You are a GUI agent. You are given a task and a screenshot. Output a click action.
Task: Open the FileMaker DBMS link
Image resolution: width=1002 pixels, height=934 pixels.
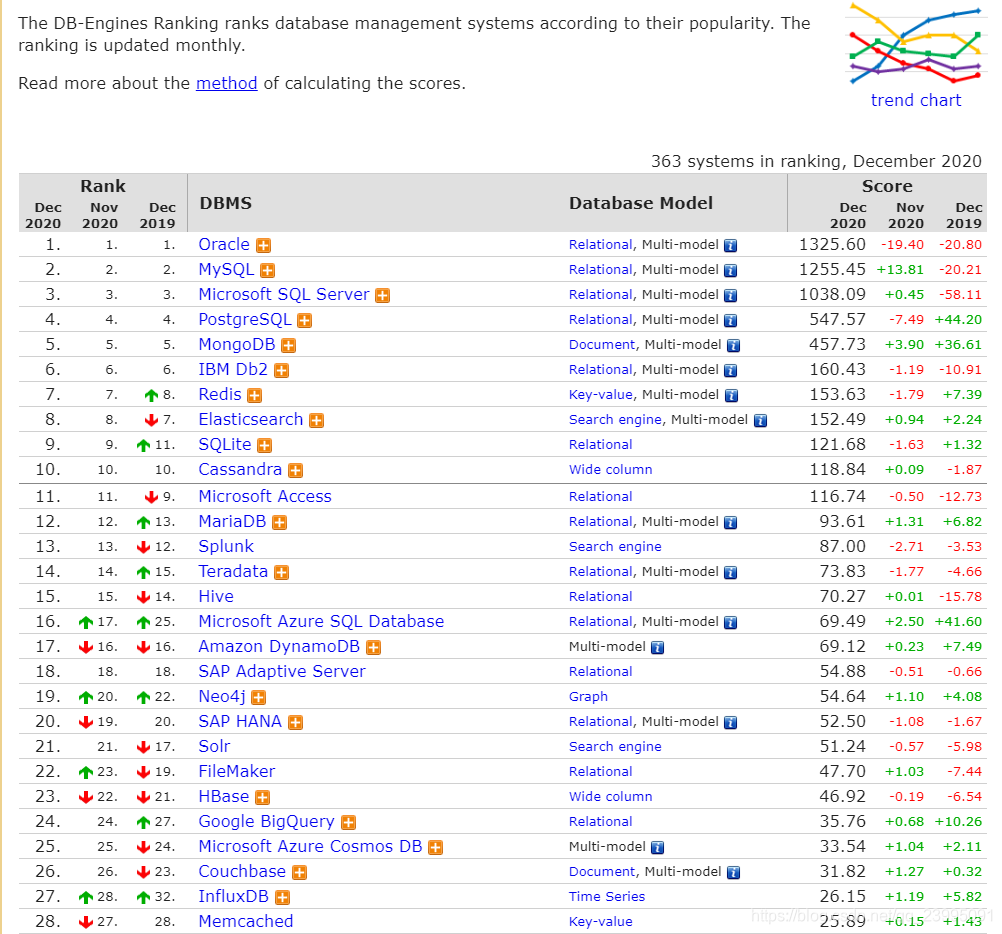[236, 771]
